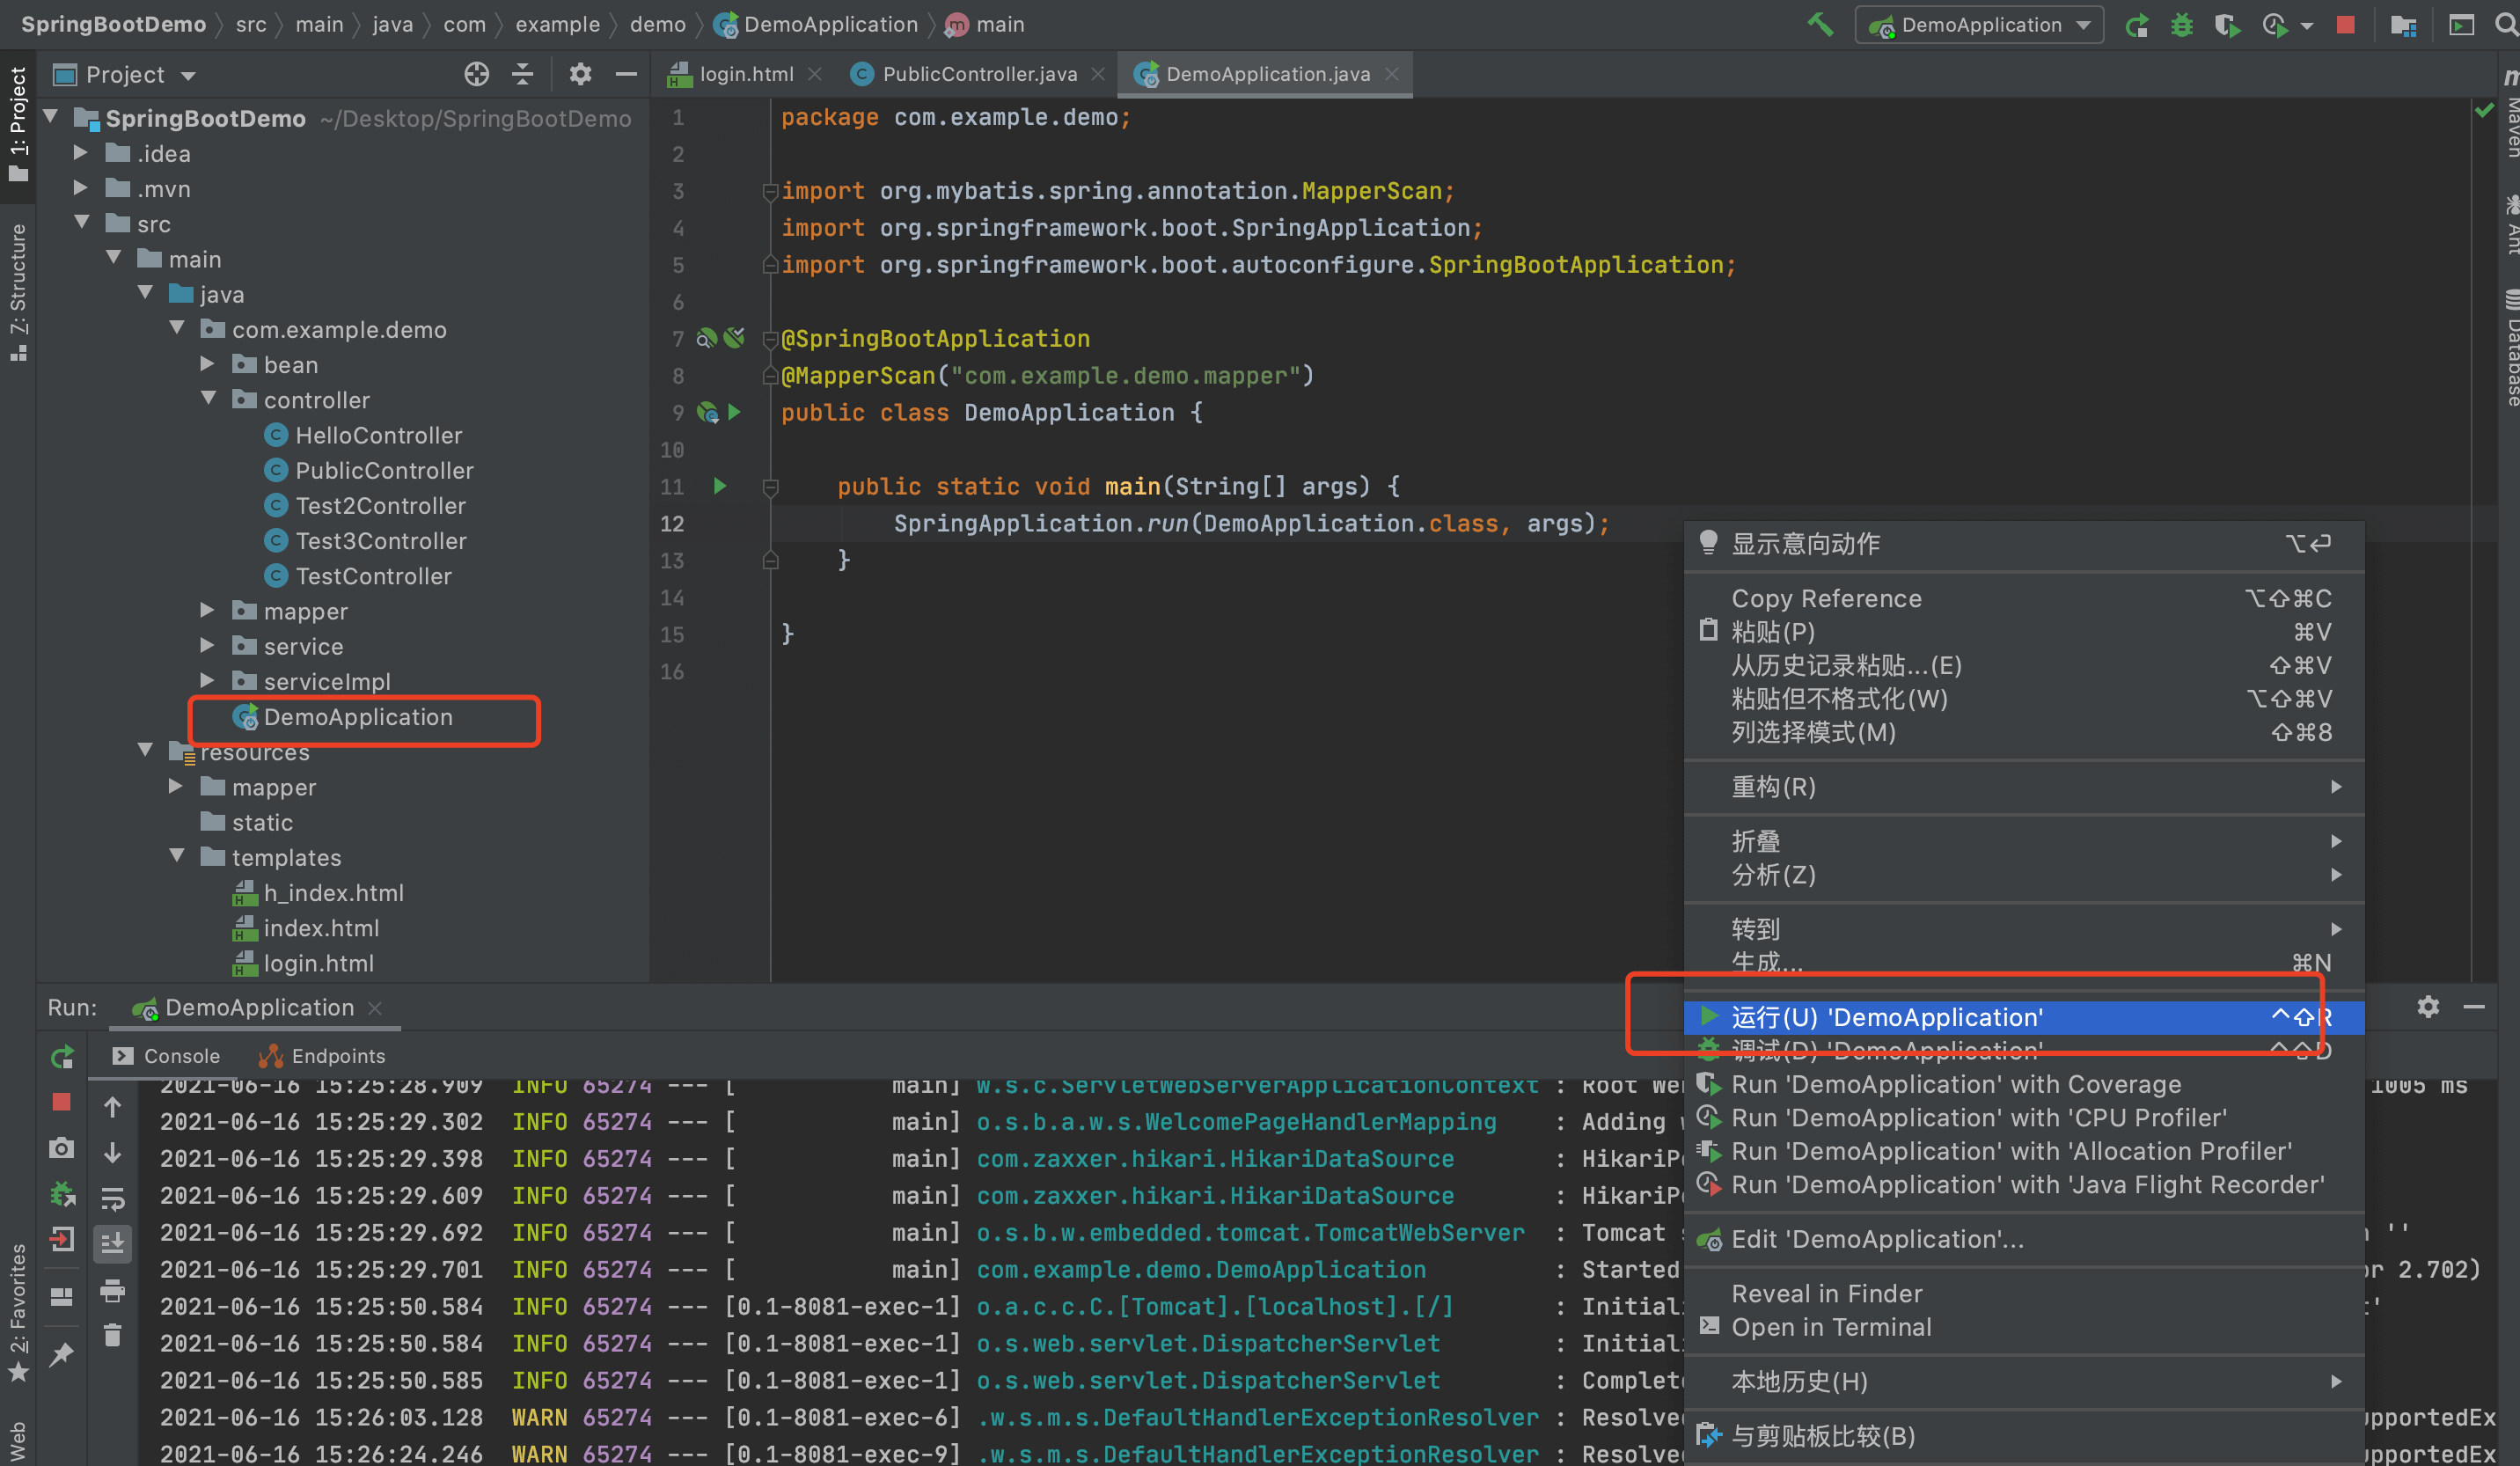Open the DemoApplication run configuration dropdown
The height and width of the screenshot is (1466, 2520).
click(1979, 25)
